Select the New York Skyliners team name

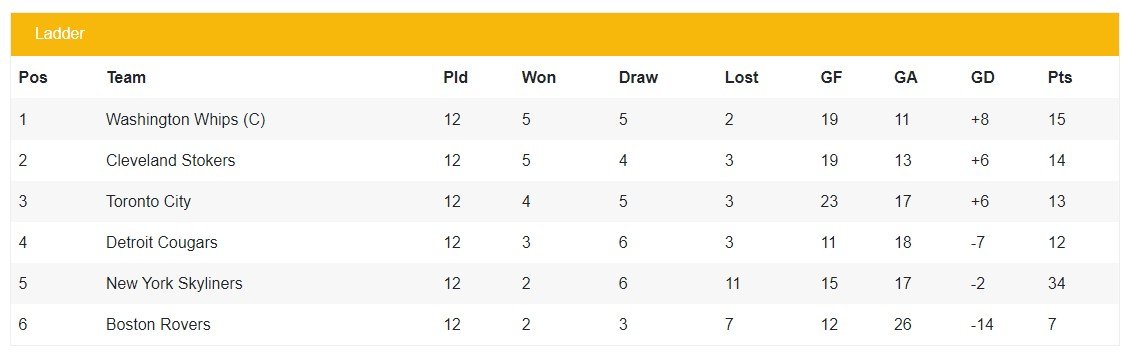point(174,283)
